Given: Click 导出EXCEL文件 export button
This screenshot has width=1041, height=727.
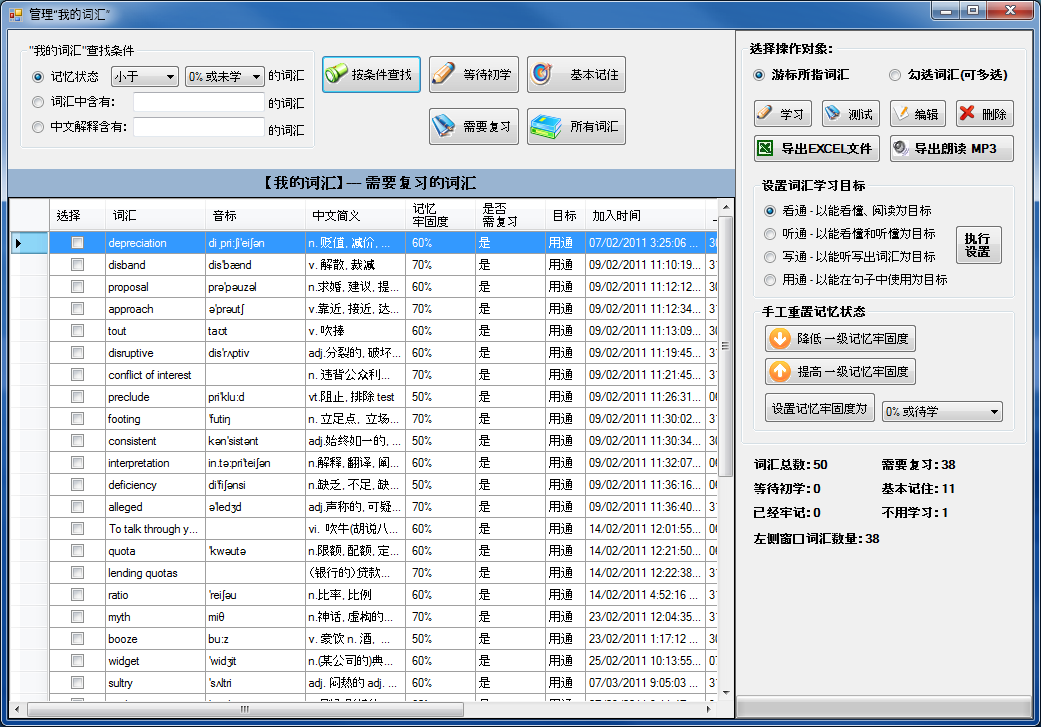Looking at the screenshot, I should click(x=816, y=149).
